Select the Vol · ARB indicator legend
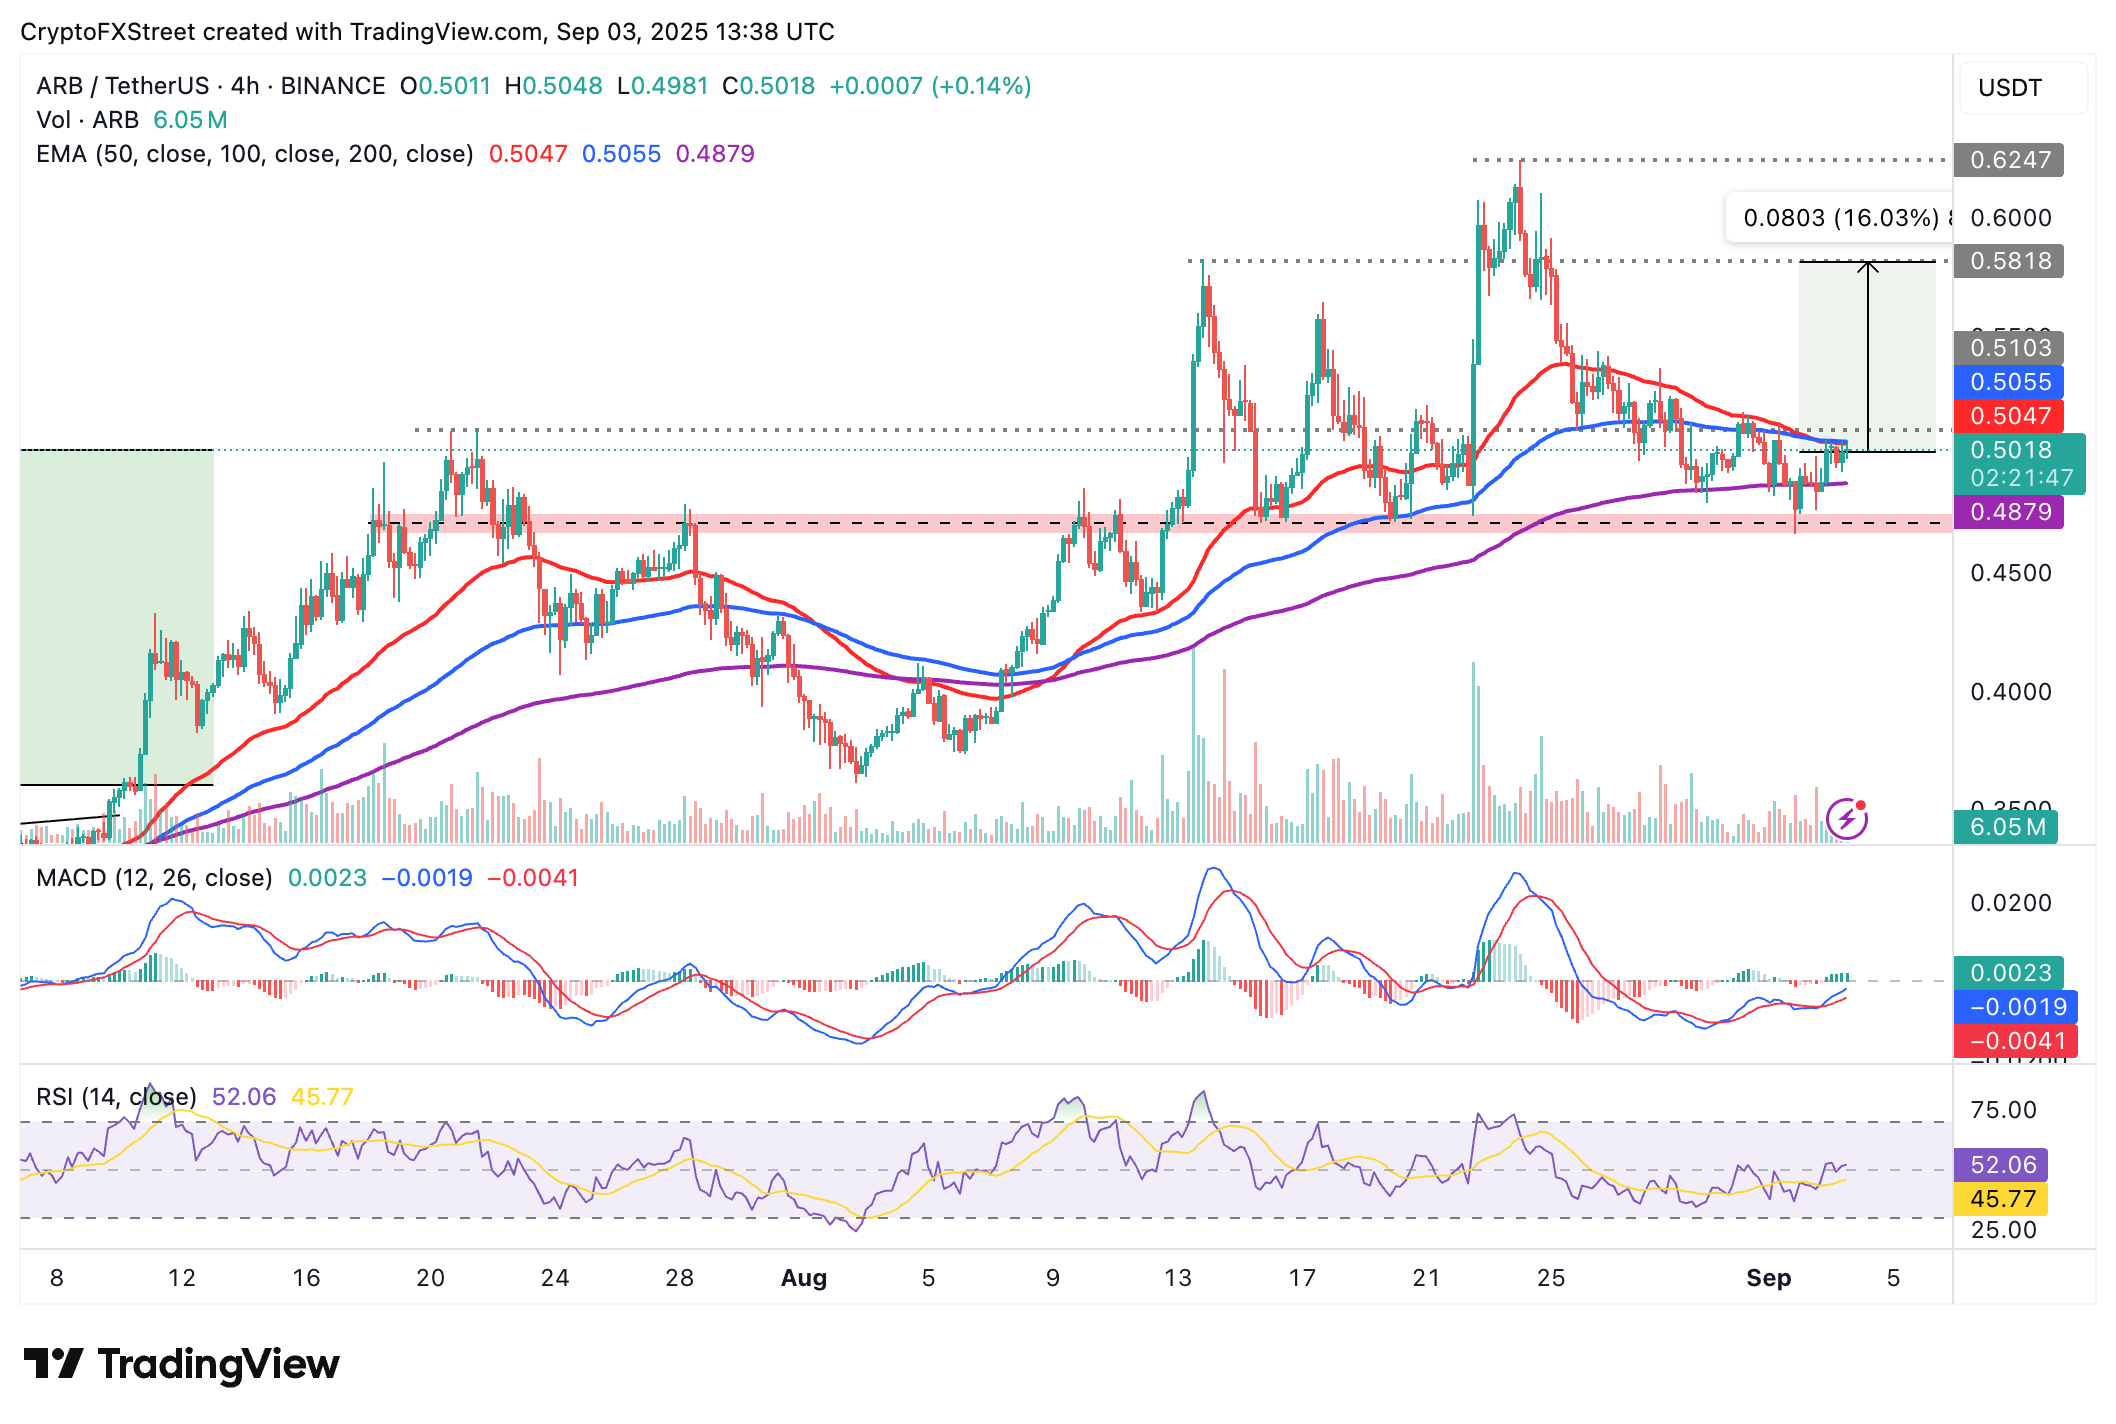The width and height of the screenshot is (2116, 1424). coord(87,120)
